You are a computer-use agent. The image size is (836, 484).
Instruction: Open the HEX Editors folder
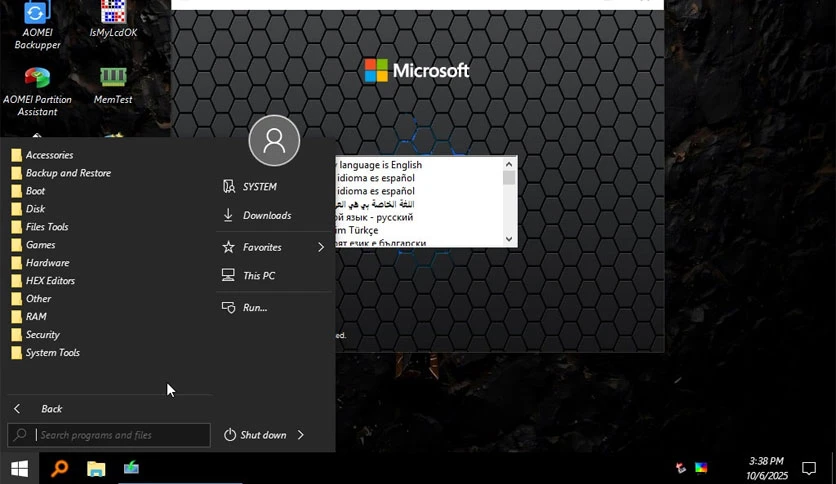(43, 281)
